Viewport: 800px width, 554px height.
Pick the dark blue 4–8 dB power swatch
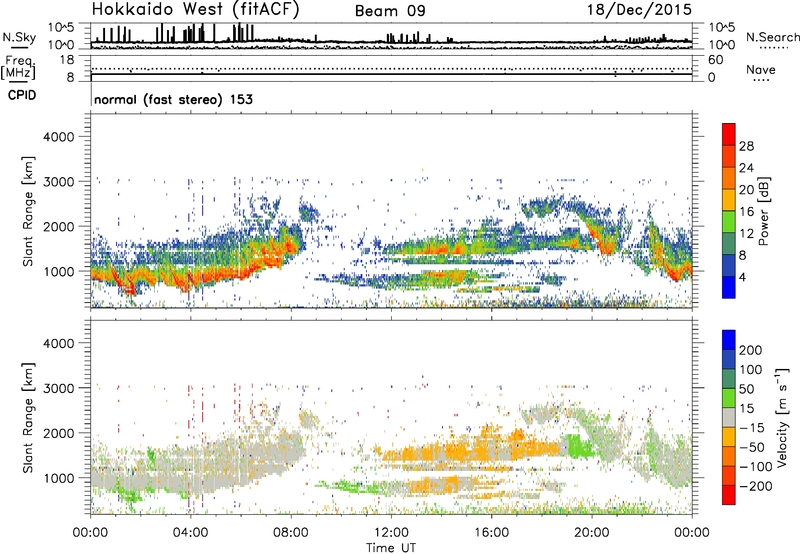point(729,266)
